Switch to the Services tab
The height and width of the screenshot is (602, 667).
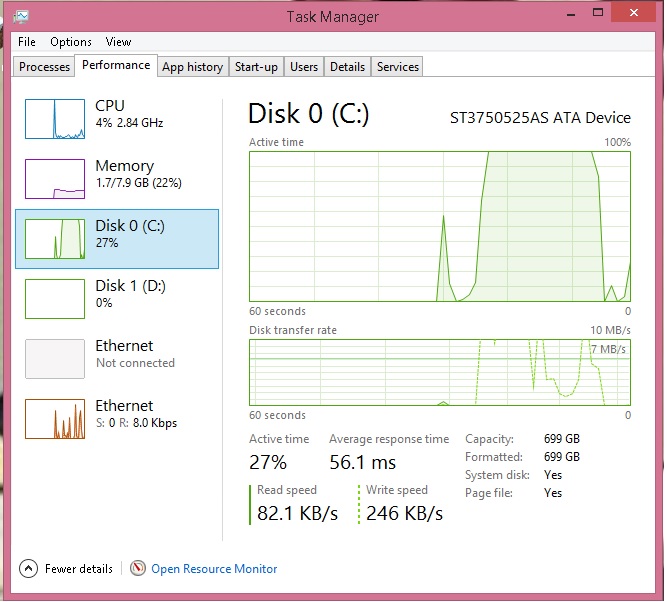pyautogui.click(x=398, y=67)
